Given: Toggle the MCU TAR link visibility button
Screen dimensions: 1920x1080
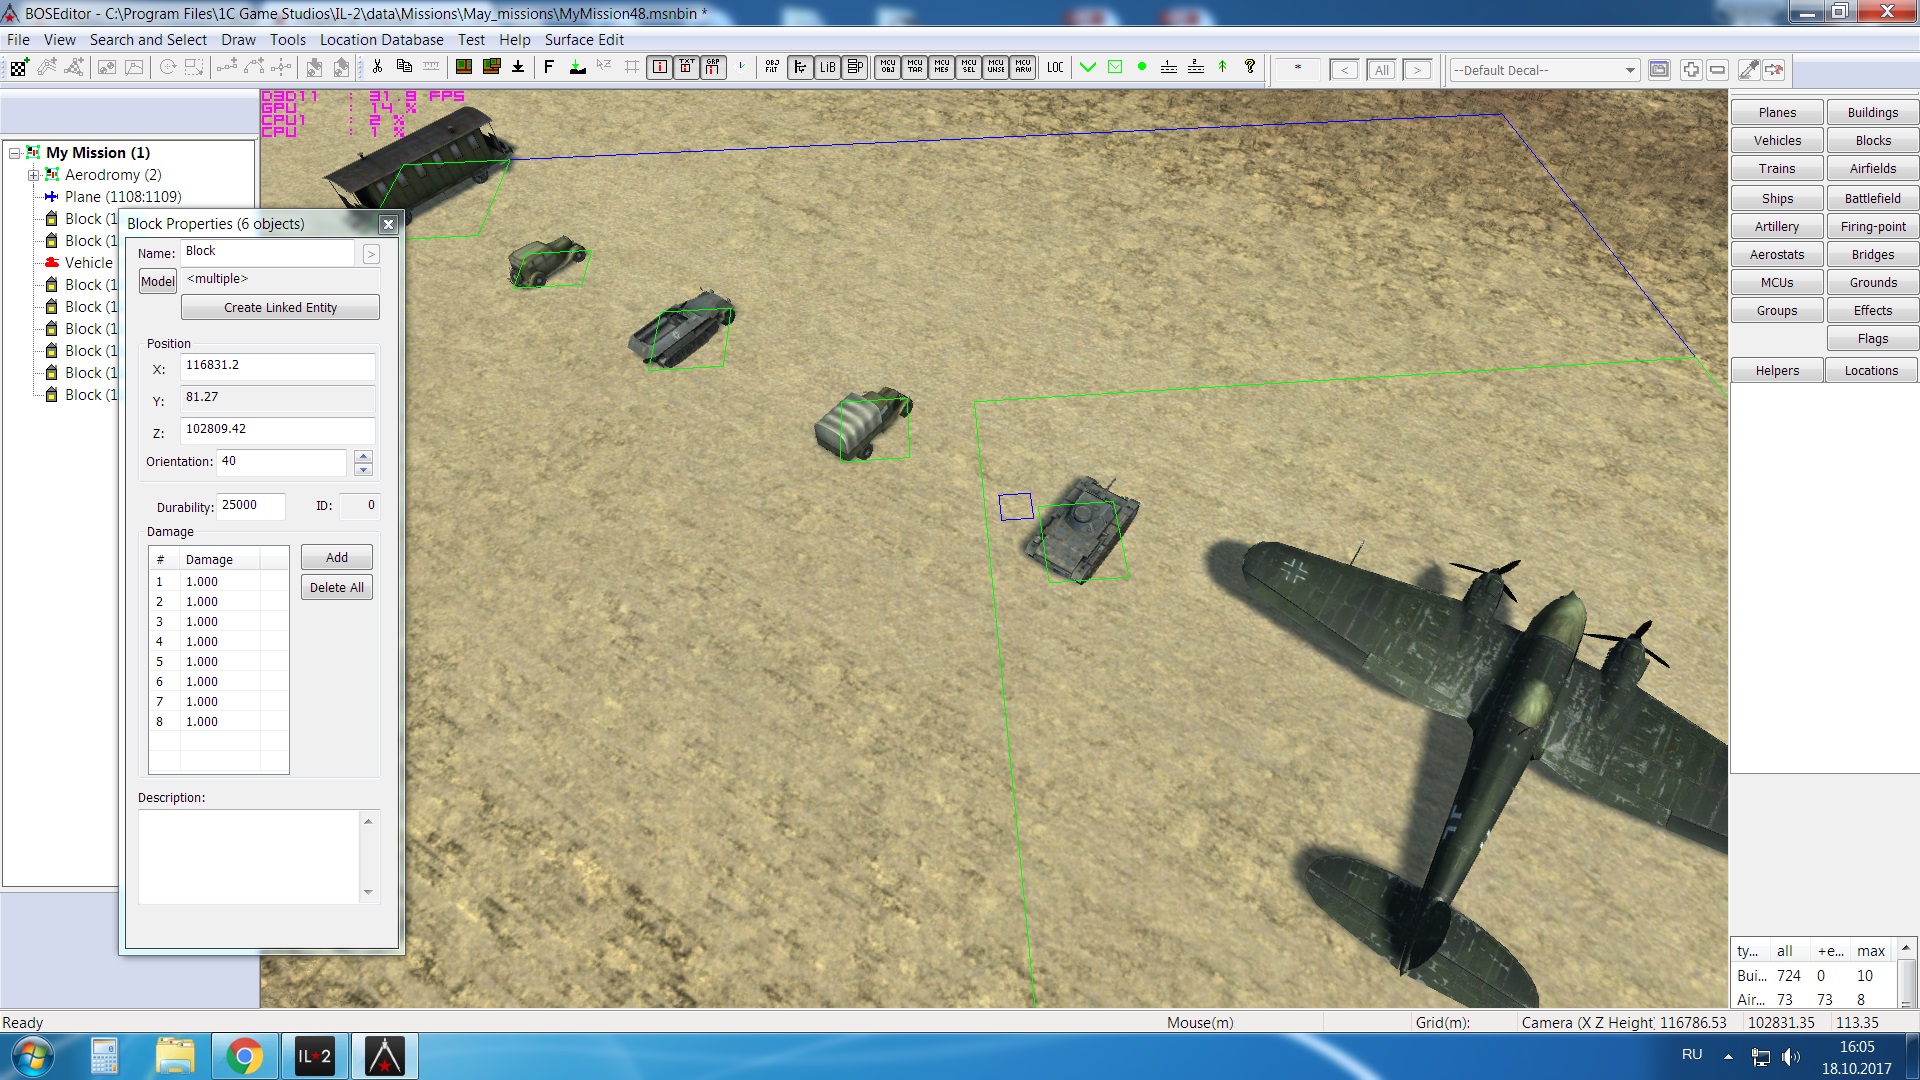Looking at the screenshot, I should [x=915, y=67].
